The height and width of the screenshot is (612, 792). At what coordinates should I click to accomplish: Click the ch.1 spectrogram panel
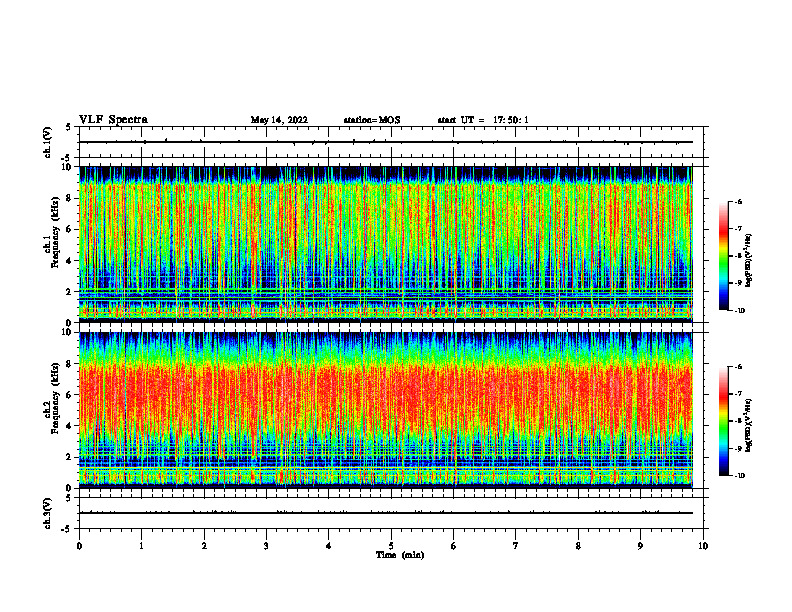[x=386, y=244]
